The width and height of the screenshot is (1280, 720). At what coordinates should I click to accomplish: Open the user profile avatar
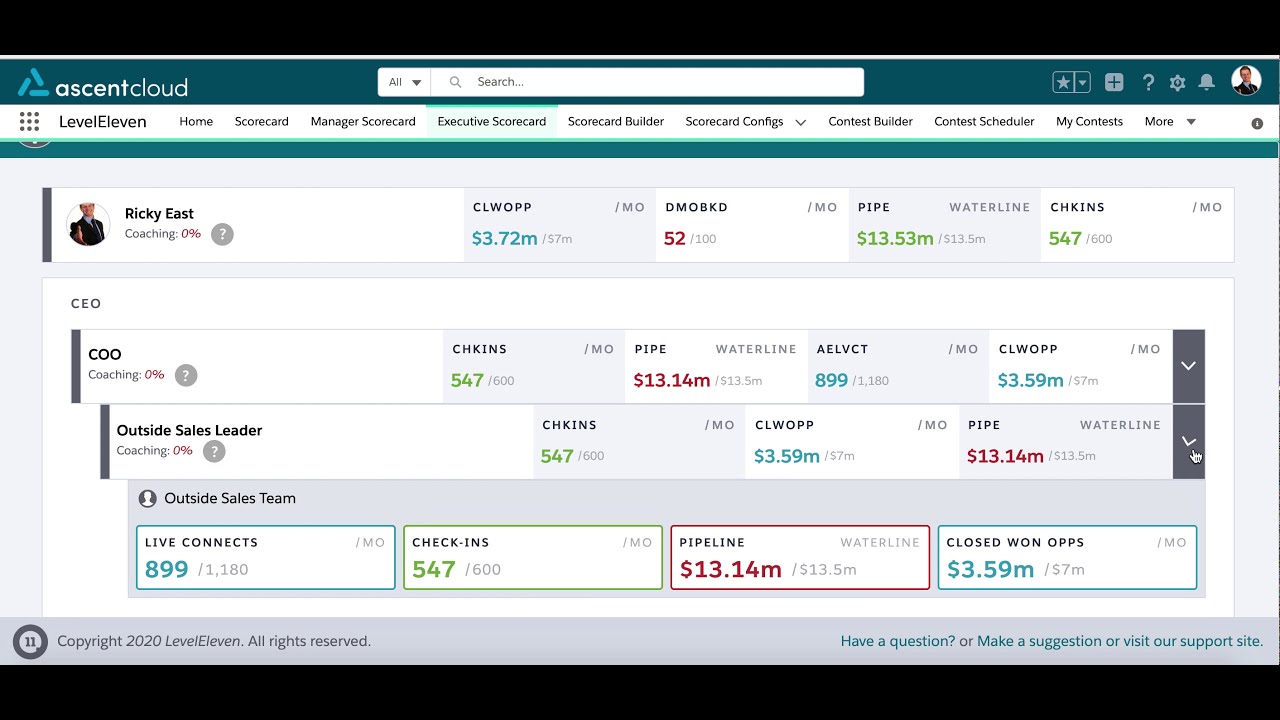(1246, 81)
